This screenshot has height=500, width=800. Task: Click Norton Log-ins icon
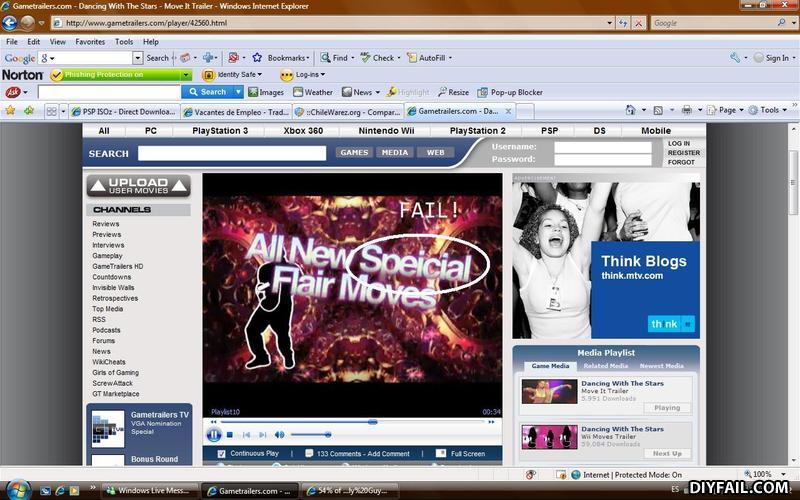pos(287,75)
